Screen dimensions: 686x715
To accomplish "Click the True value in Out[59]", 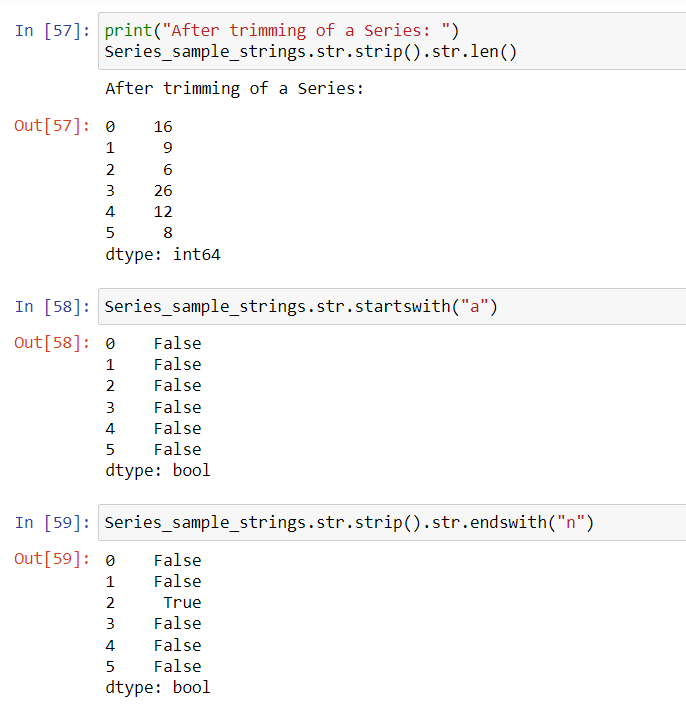I will tap(182, 602).
